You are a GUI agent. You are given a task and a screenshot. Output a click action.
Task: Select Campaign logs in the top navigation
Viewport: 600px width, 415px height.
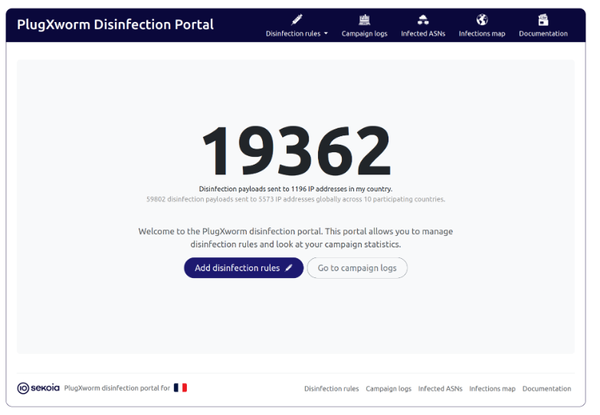pyautogui.click(x=364, y=34)
